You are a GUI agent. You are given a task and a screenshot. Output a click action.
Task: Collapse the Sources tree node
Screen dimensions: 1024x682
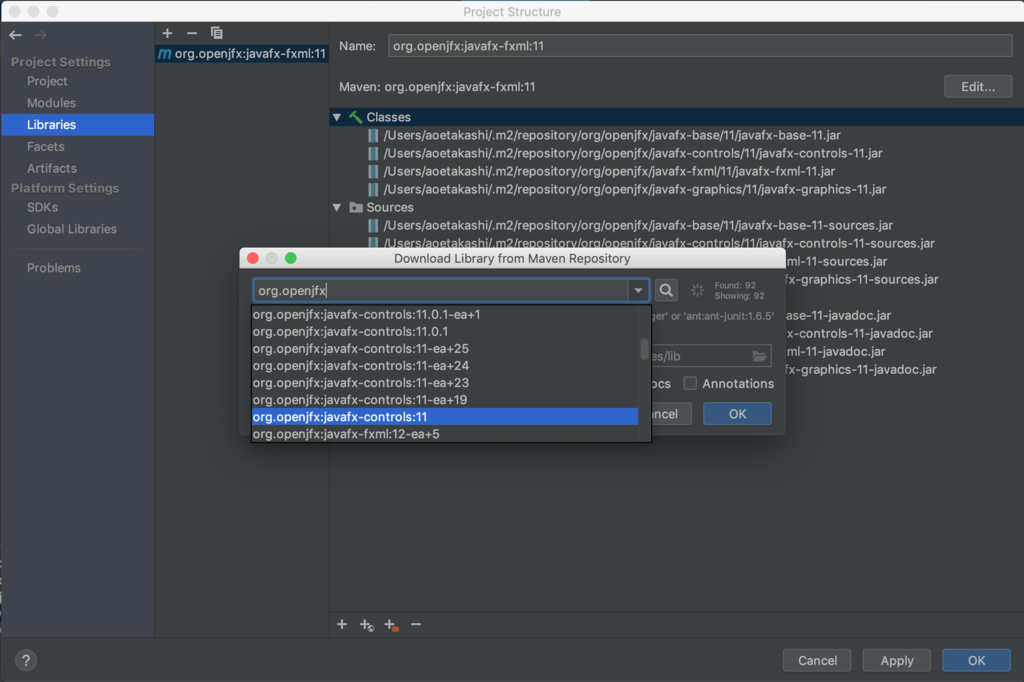(x=337, y=207)
